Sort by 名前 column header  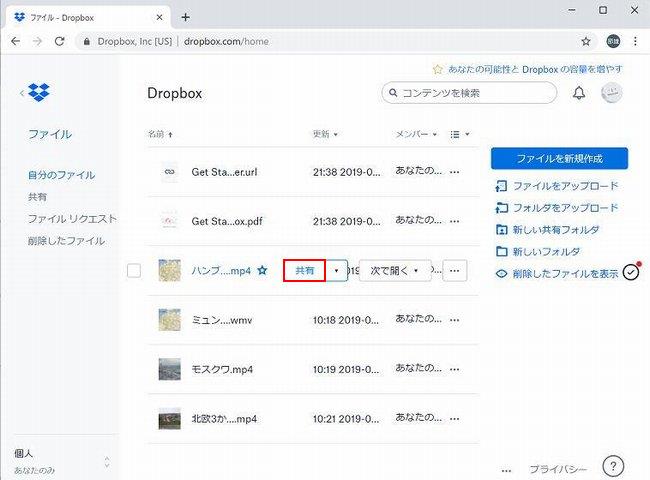point(160,134)
